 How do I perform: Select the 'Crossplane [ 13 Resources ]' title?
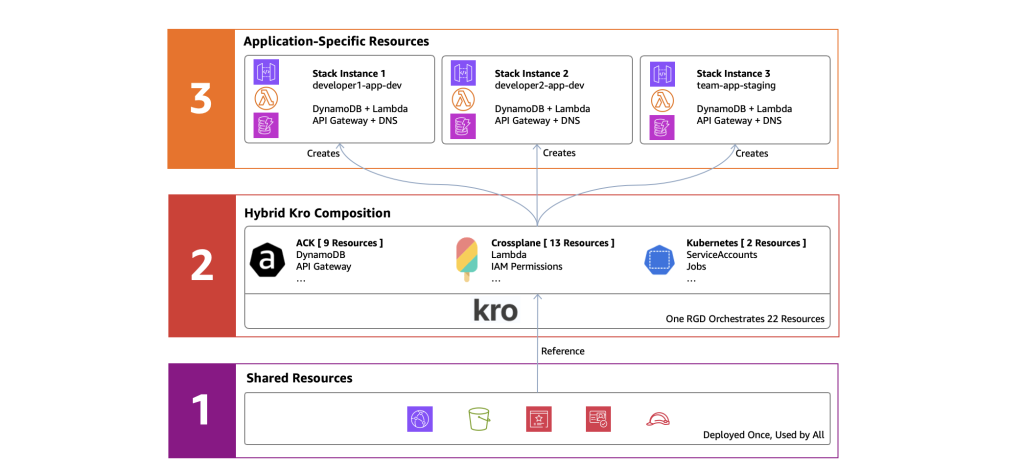[x=552, y=243]
